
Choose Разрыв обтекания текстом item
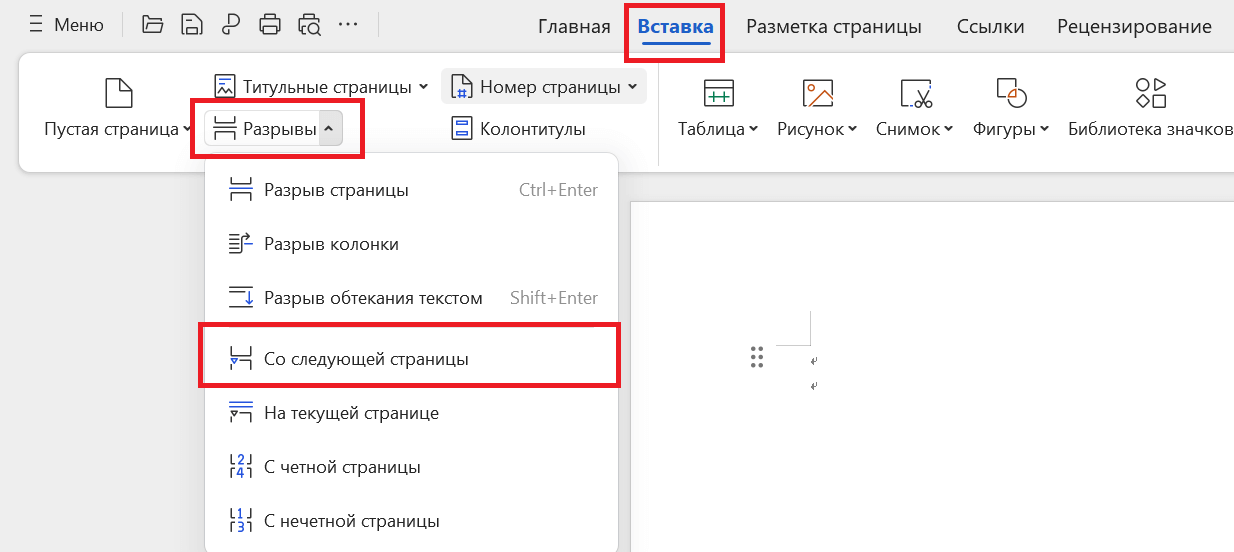[x=411, y=298]
